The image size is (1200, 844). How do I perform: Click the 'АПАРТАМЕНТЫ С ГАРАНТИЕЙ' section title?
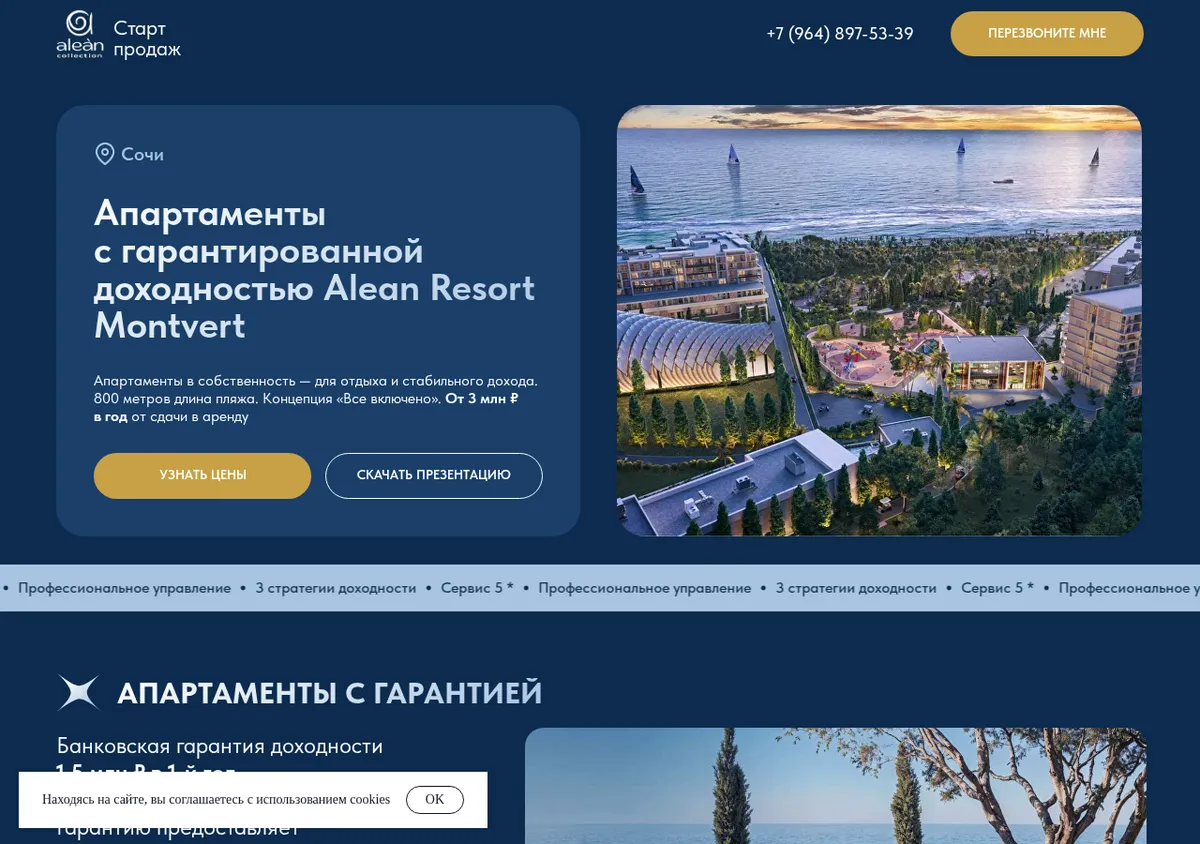pyautogui.click(x=330, y=692)
